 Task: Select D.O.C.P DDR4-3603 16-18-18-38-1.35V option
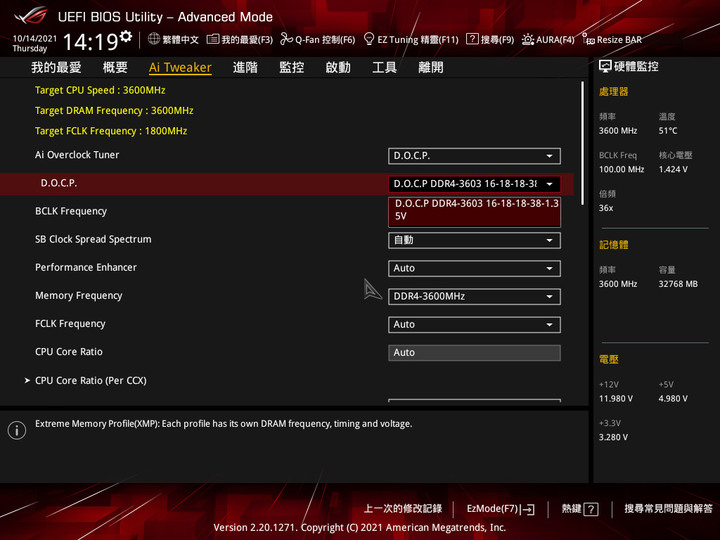(x=474, y=212)
